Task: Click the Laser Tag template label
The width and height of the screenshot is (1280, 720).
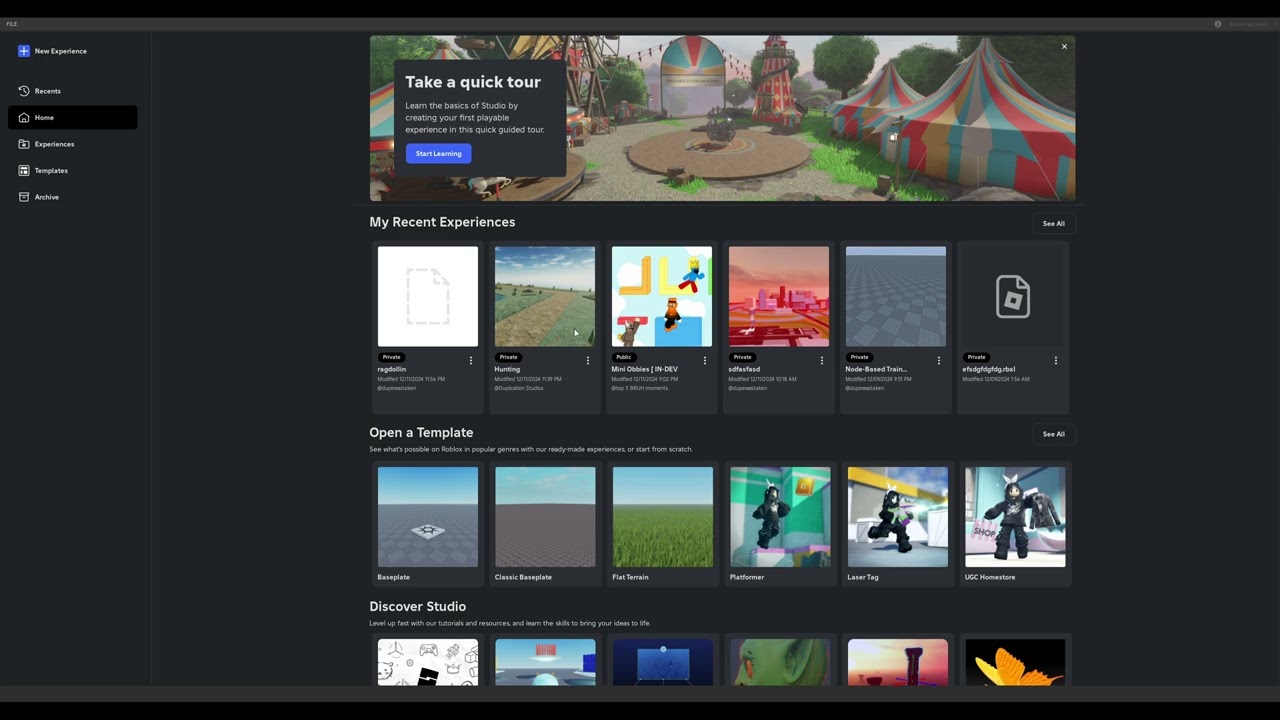Action: [863, 577]
